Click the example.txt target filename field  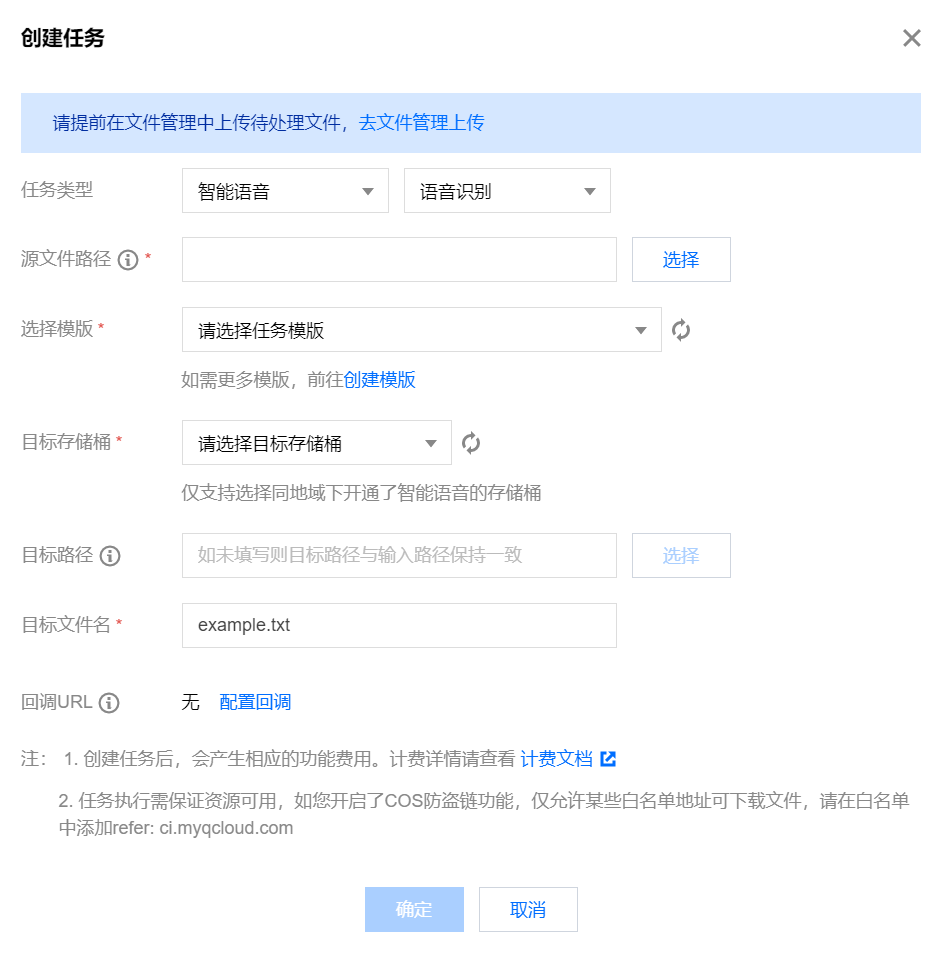point(399,626)
